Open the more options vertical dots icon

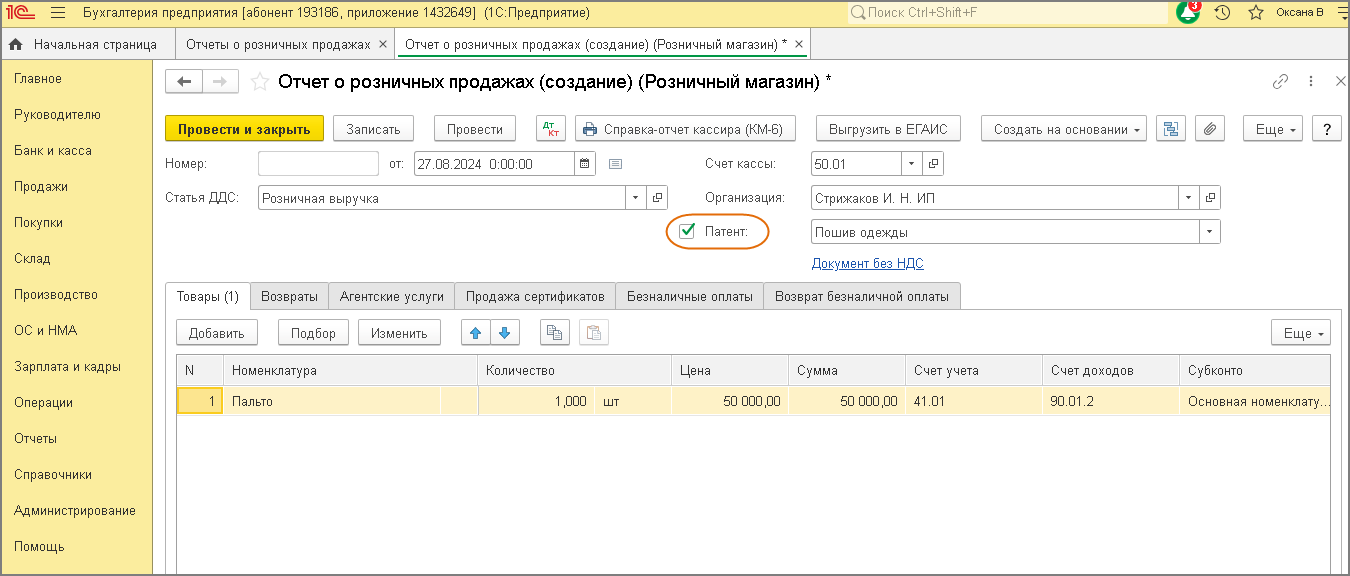(x=1311, y=82)
